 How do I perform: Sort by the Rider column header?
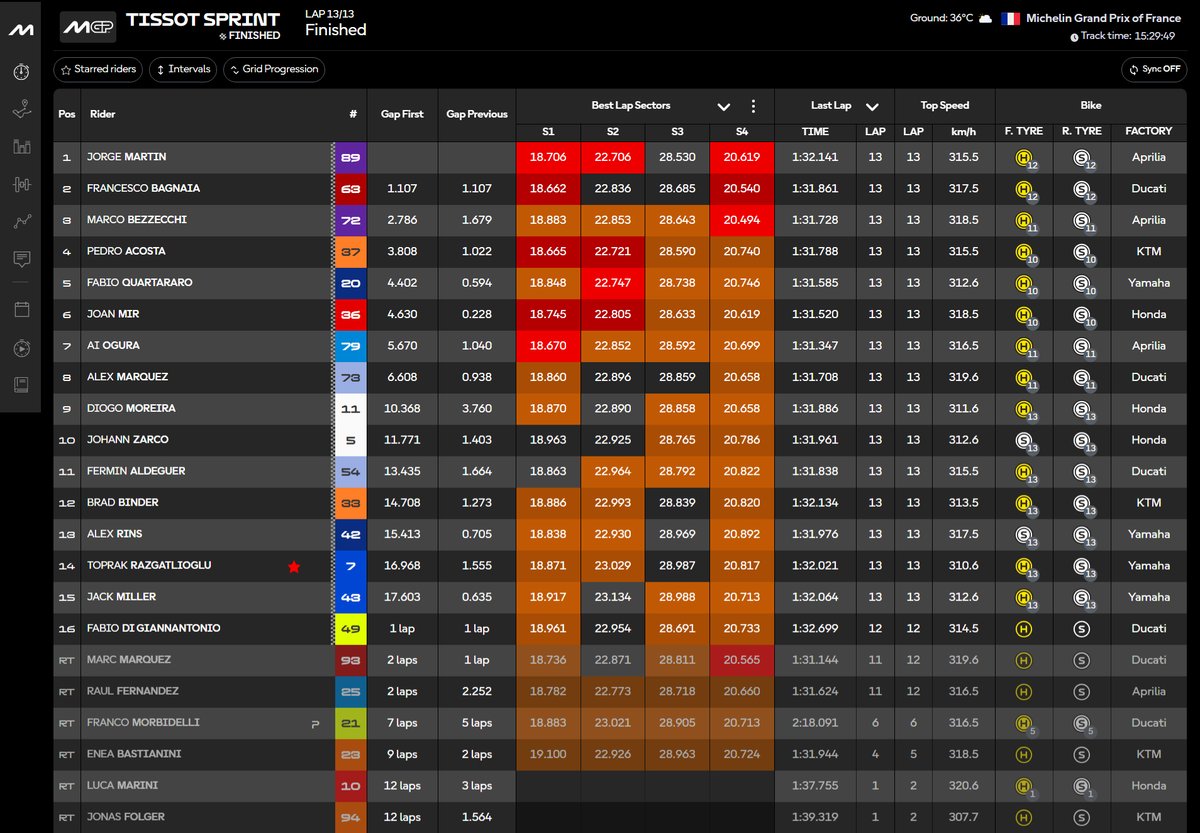click(102, 114)
